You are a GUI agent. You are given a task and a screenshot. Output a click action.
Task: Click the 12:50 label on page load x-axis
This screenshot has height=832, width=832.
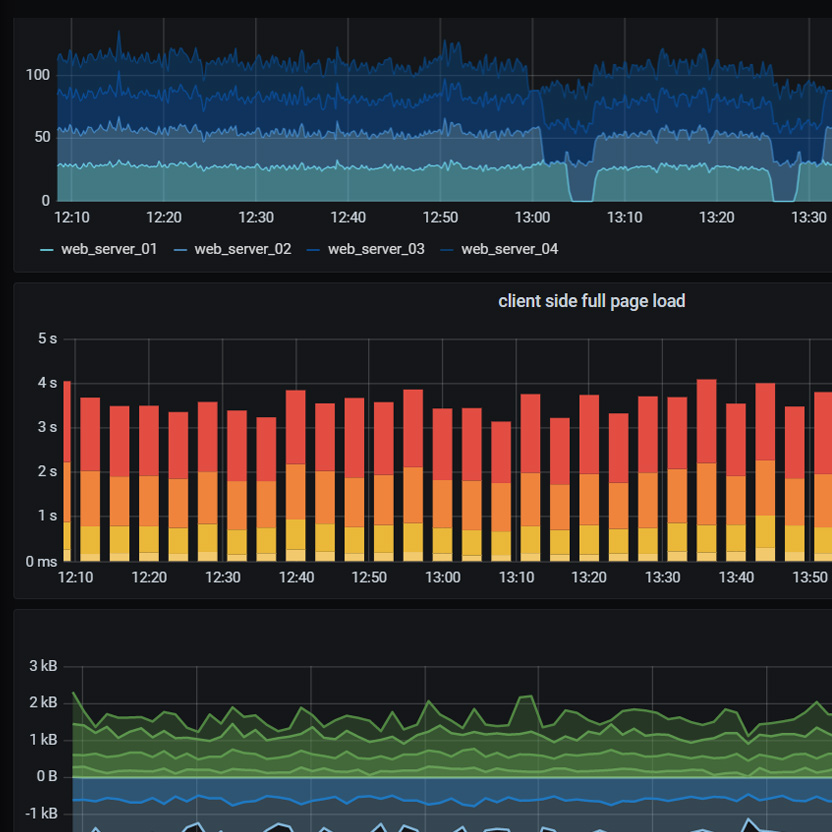[369, 577]
